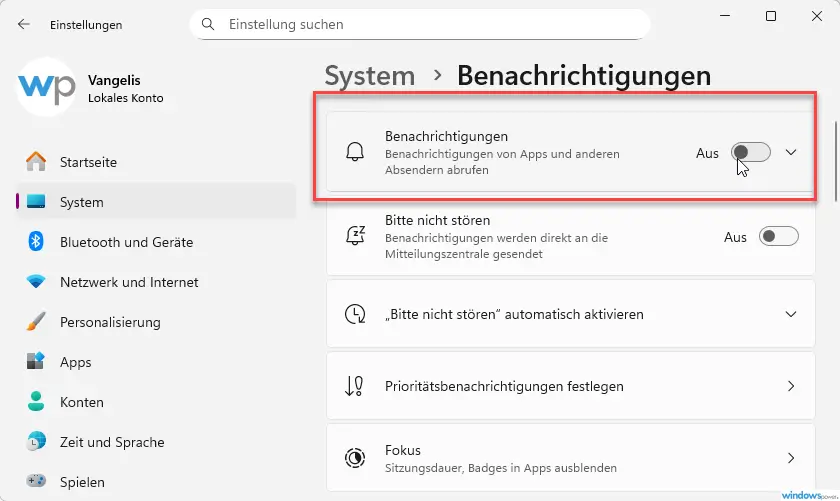Open Bluetooth und Geräte settings
This screenshot has width=840, height=501.
(x=126, y=242)
